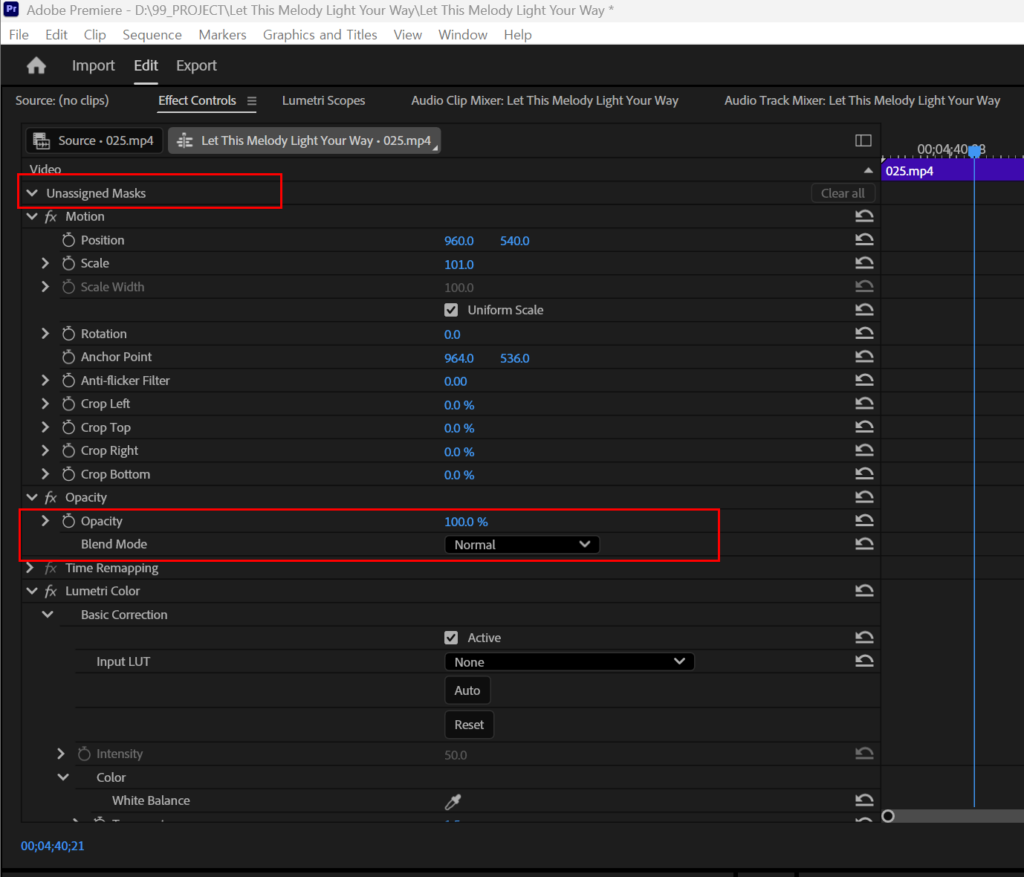This screenshot has height=877, width=1024.
Task: Toggle the Rotation animation stopwatch
Action: coord(69,334)
